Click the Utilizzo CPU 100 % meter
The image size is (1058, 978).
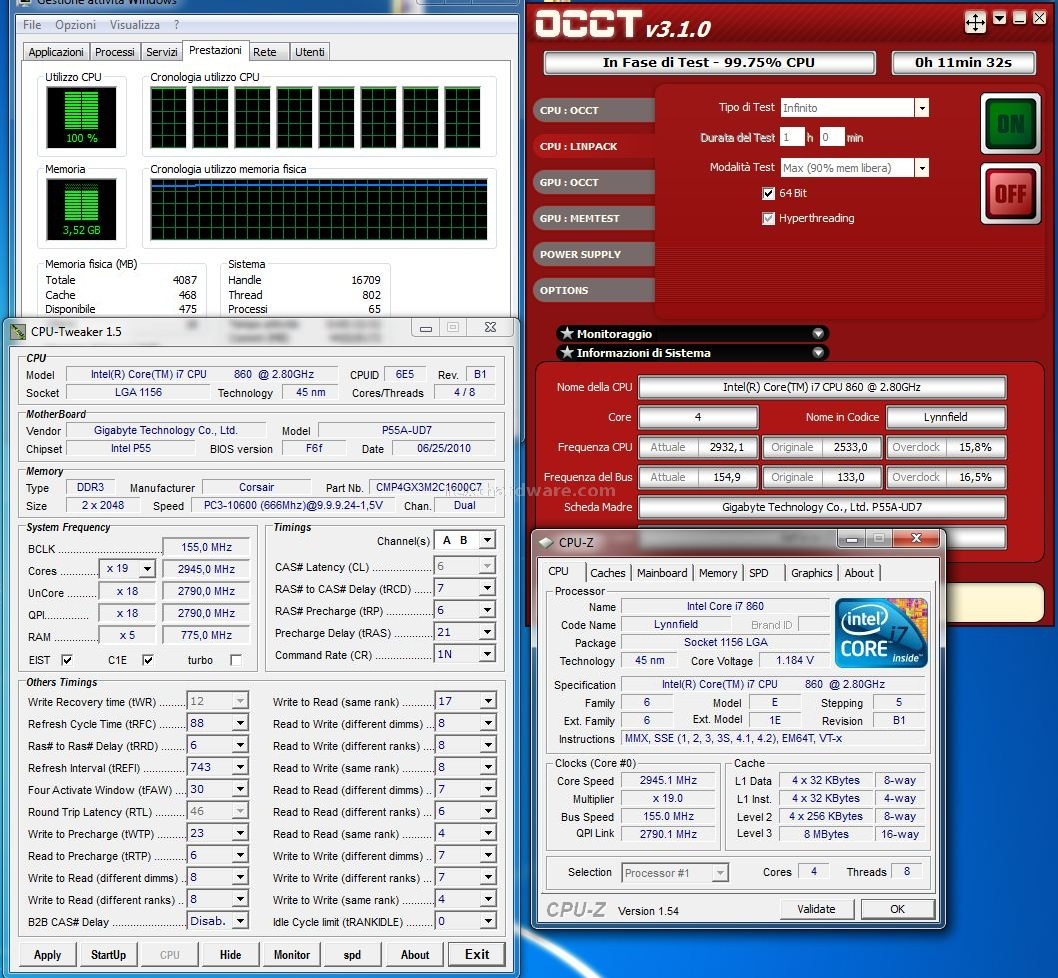[81, 117]
